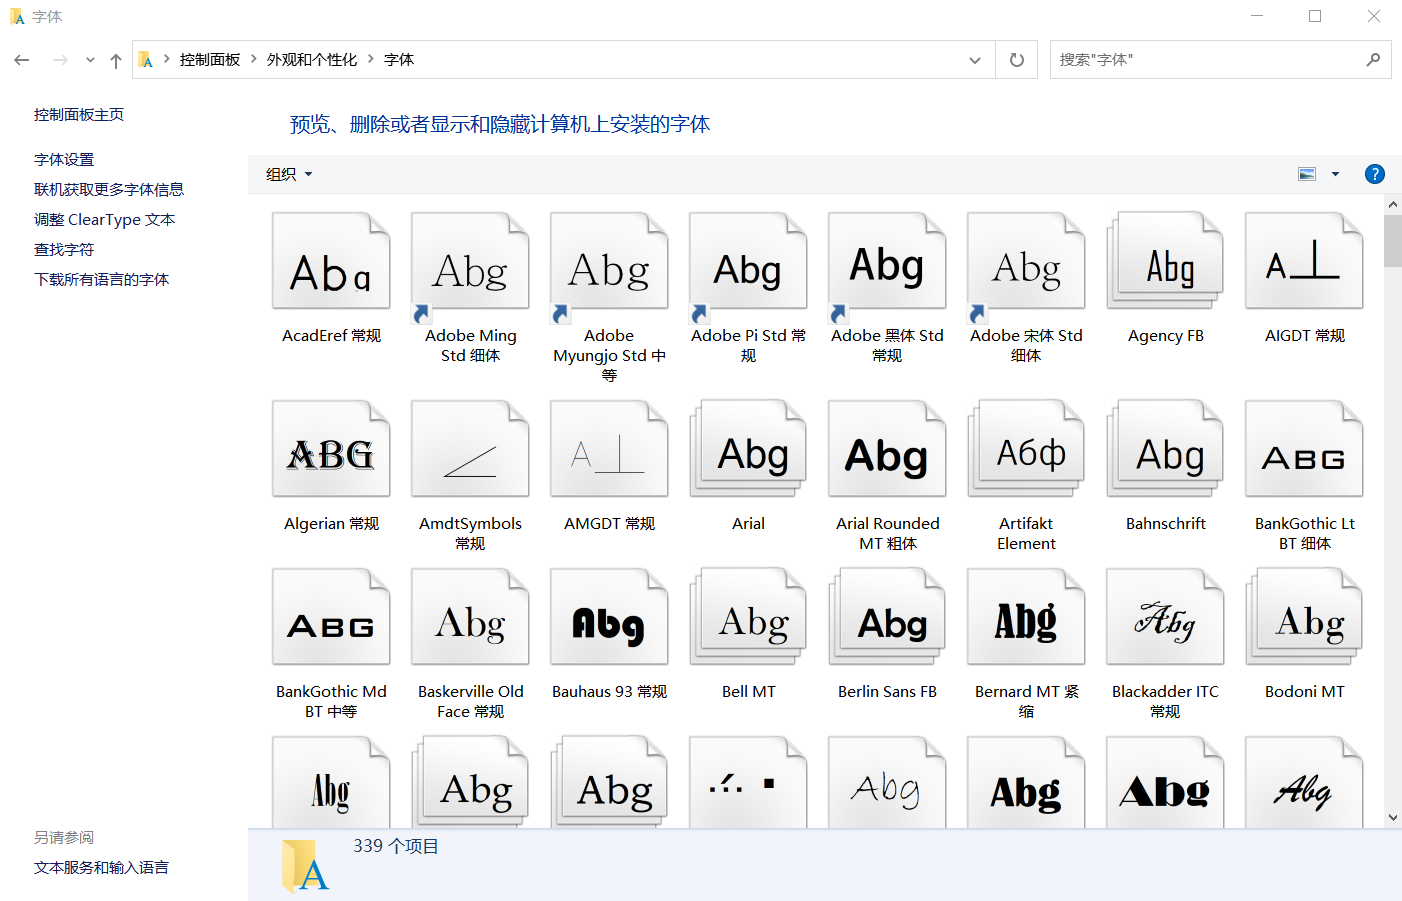Click the search magnifier icon
This screenshot has width=1402, height=901.
point(1373,60)
